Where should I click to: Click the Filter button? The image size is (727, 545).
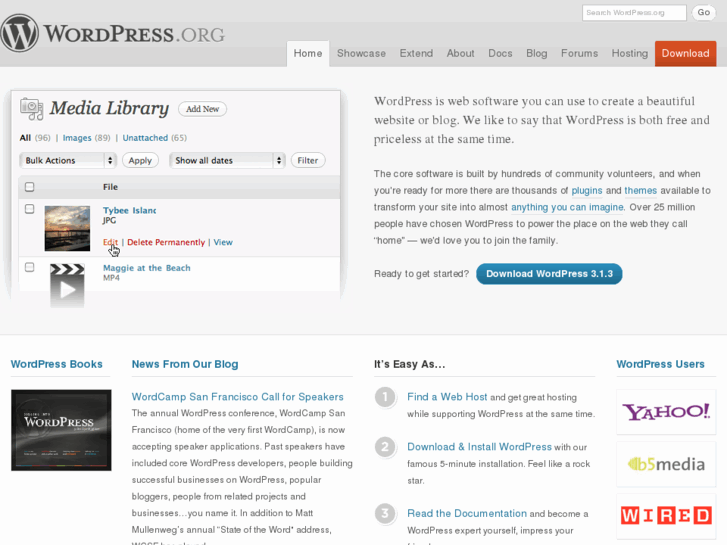click(308, 160)
